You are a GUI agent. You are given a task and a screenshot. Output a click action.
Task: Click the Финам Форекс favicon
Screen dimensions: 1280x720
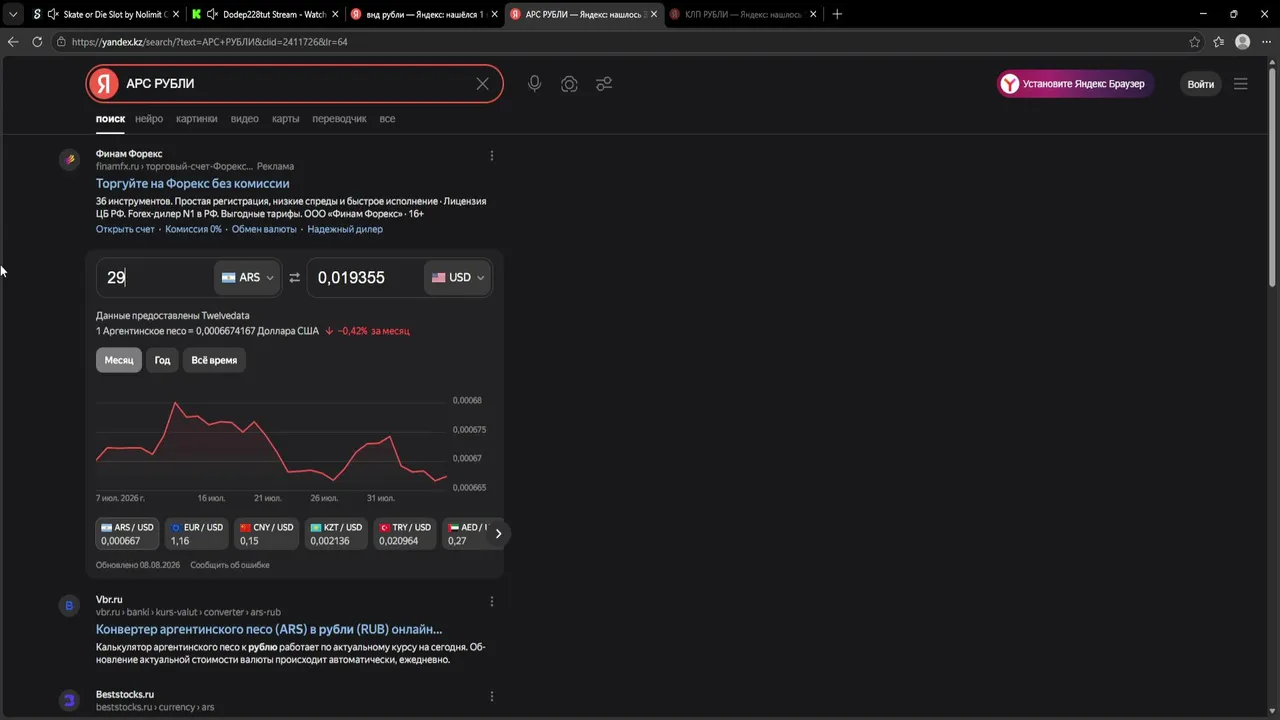coord(69,159)
